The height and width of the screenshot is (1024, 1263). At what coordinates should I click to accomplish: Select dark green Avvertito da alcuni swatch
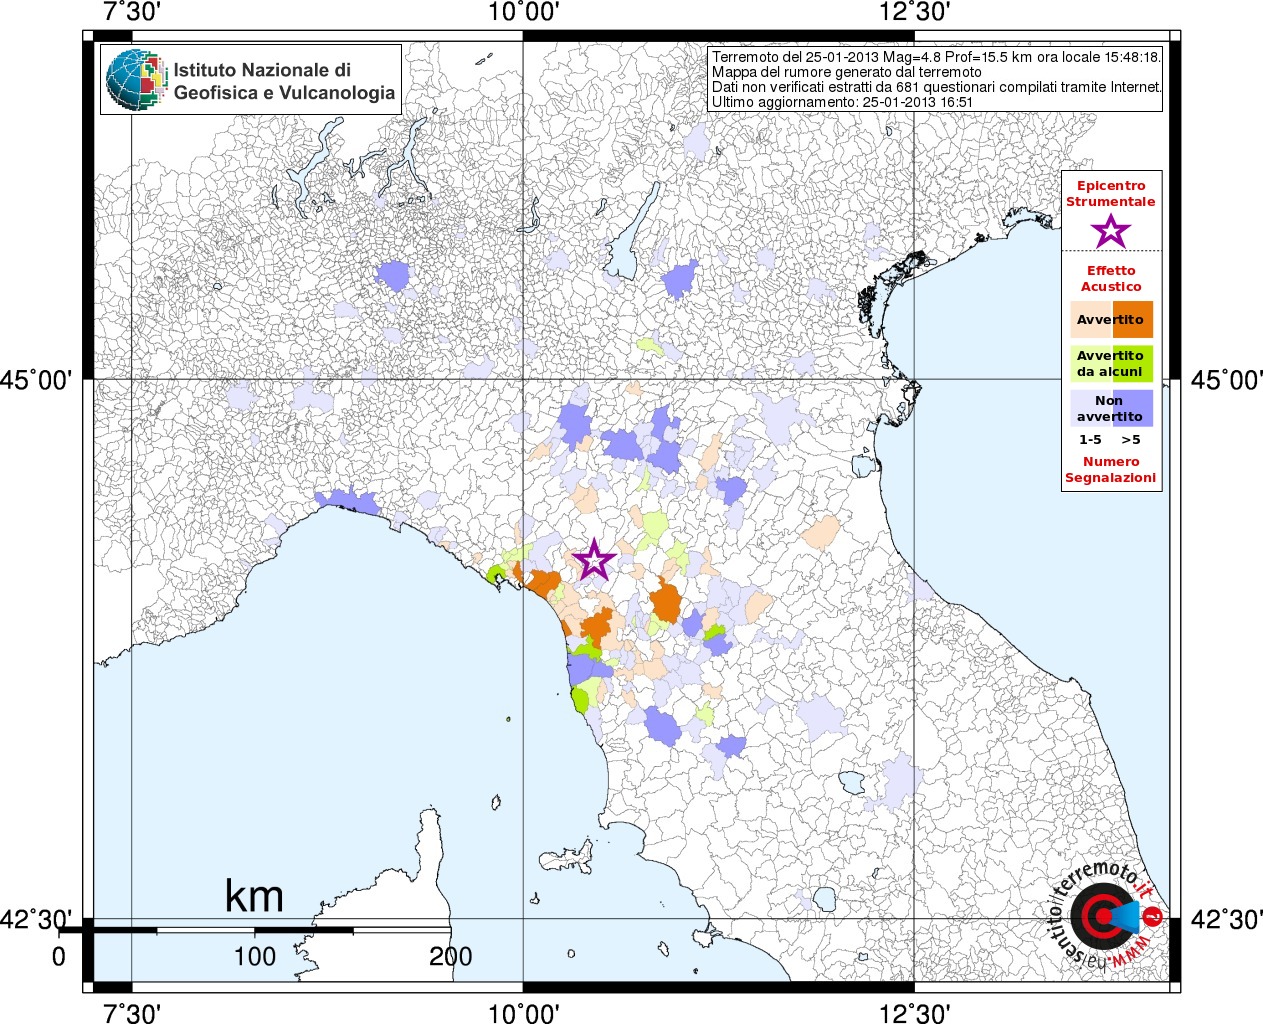[x=1133, y=364]
